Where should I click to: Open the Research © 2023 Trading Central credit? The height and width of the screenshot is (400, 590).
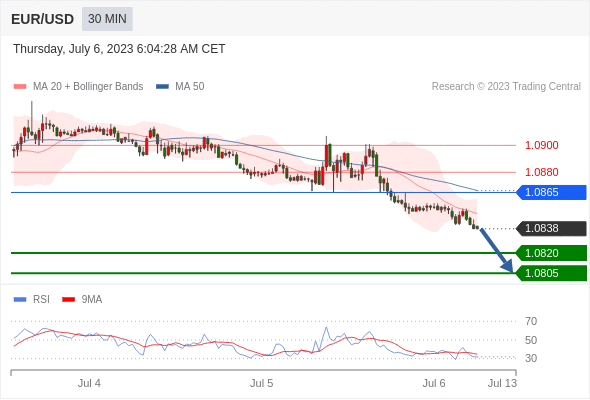coord(506,87)
